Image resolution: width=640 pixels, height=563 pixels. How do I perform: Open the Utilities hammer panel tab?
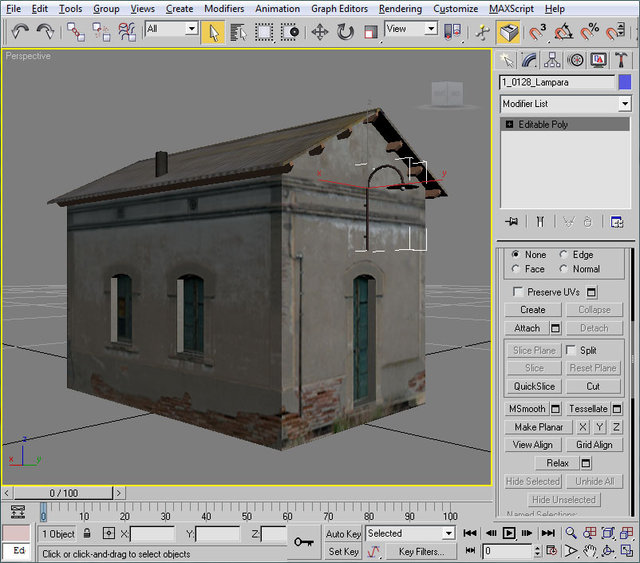click(622, 61)
